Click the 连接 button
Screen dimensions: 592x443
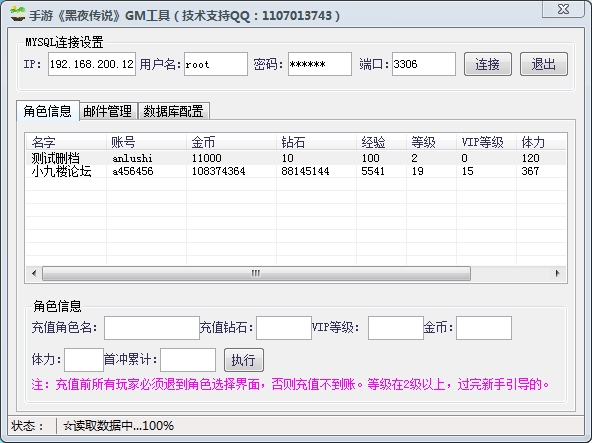(x=488, y=64)
